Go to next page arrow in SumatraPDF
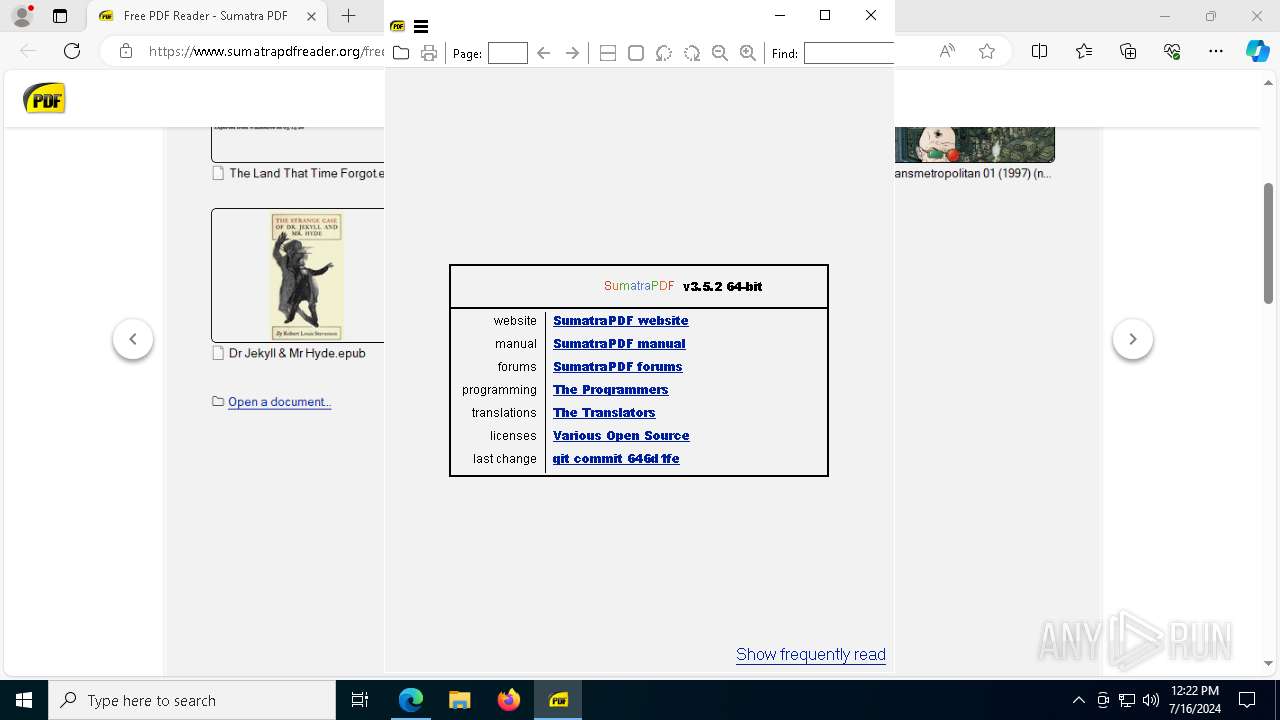Image resolution: width=1280 pixels, height=720 pixels. (x=572, y=53)
